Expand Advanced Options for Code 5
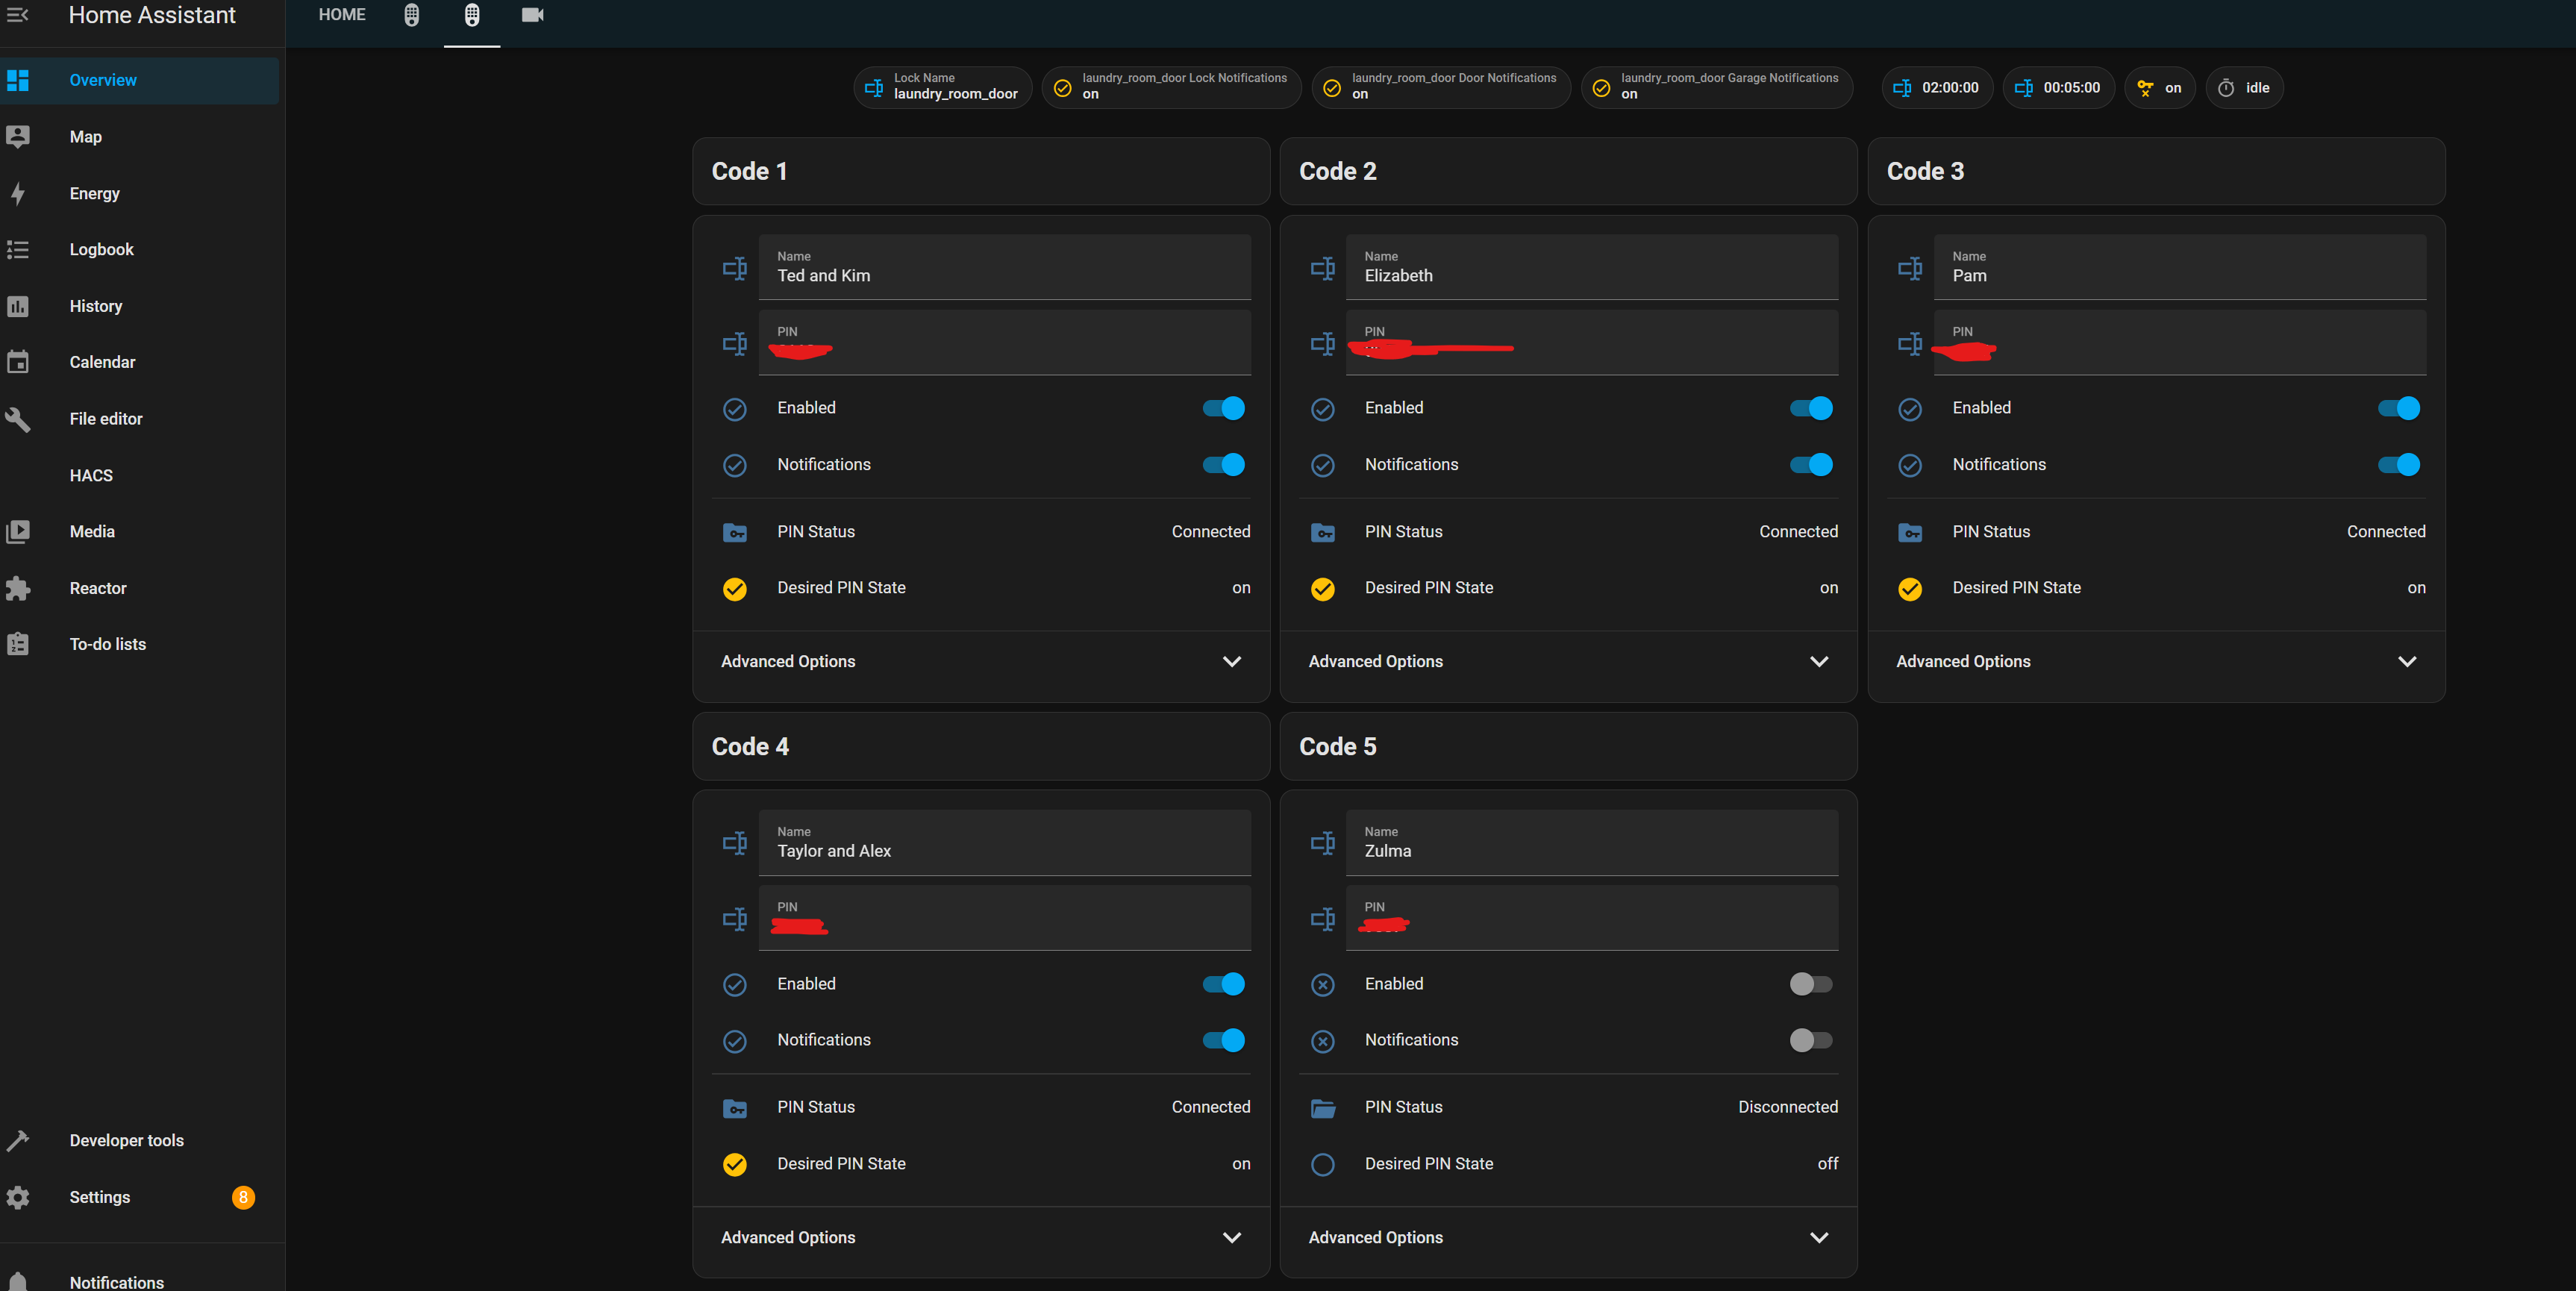 1568,1238
